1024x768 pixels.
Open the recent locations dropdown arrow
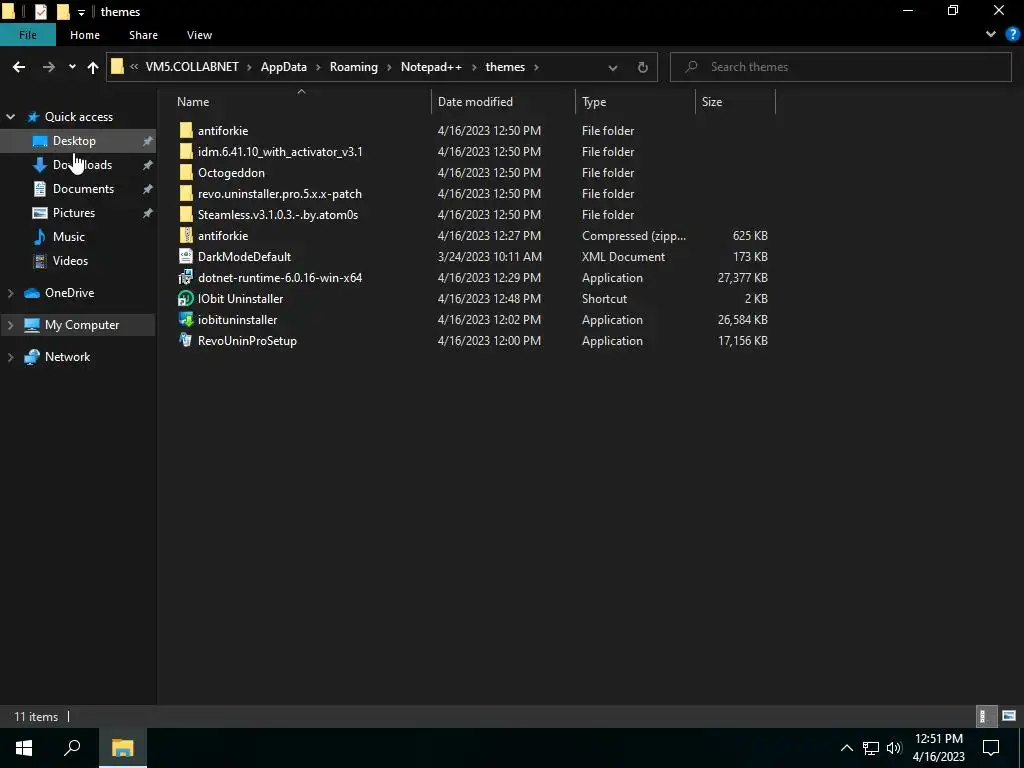72,67
